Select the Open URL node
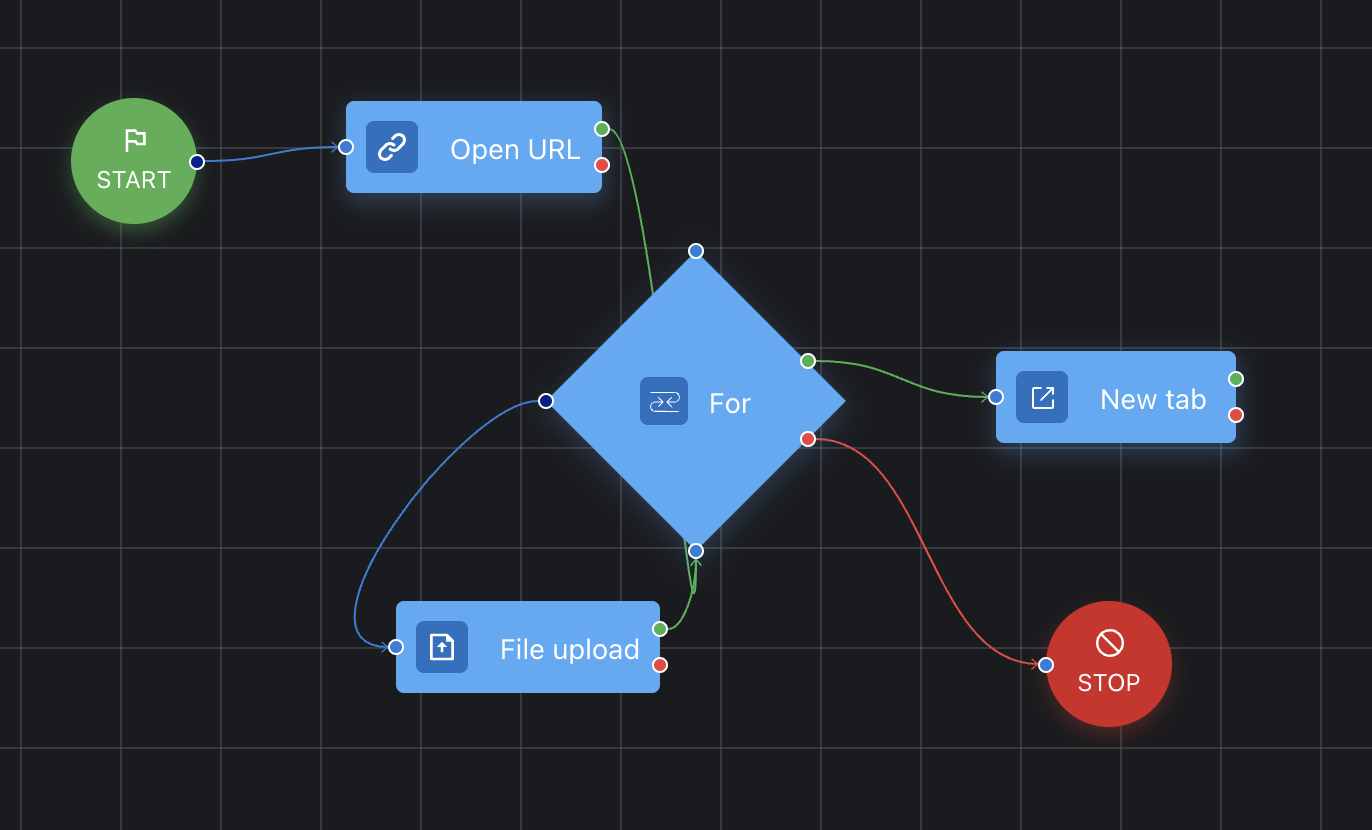The height and width of the screenshot is (830, 1372). (x=474, y=147)
